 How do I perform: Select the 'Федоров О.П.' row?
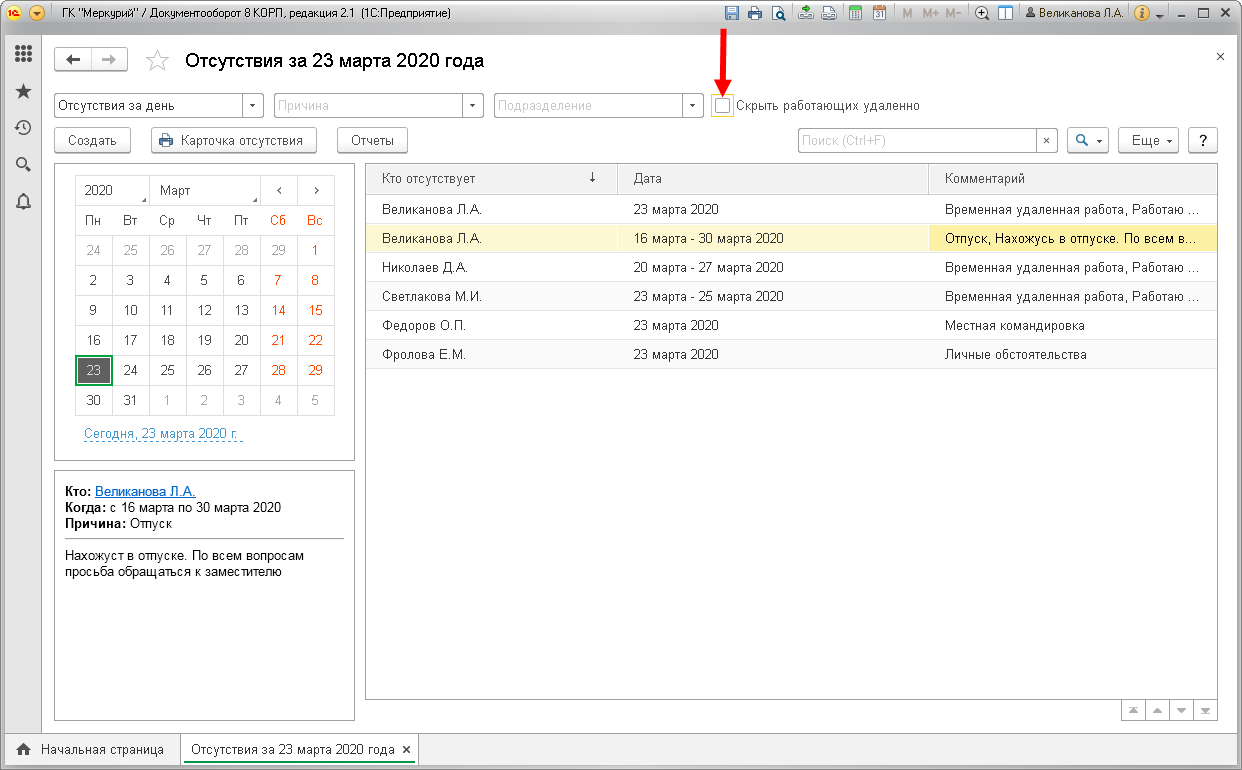pyautogui.click(x=791, y=325)
